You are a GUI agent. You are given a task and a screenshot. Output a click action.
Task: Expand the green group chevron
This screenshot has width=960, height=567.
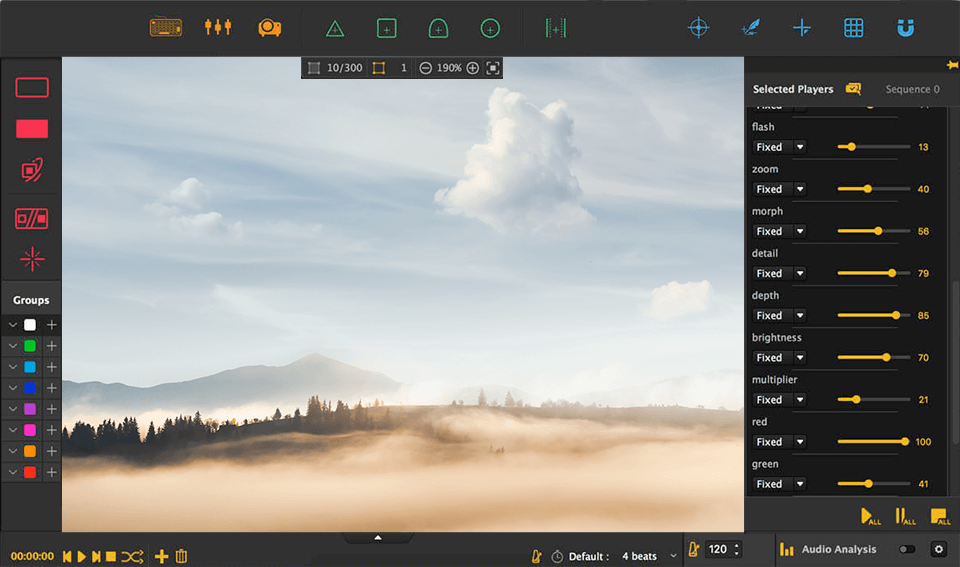click(x=13, y=346)
